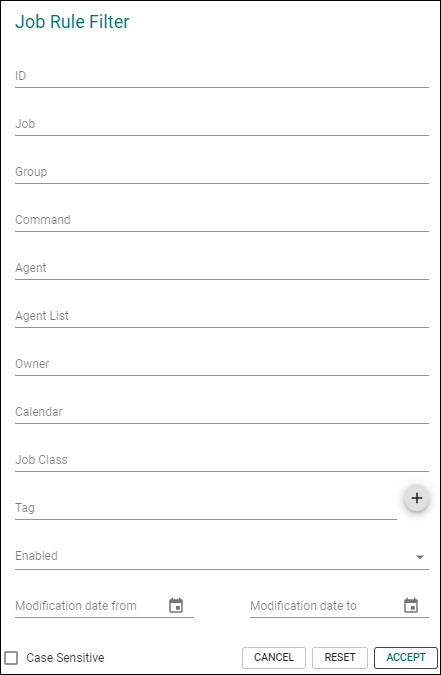Focus the Owner input field

click(x=222, y=364)
